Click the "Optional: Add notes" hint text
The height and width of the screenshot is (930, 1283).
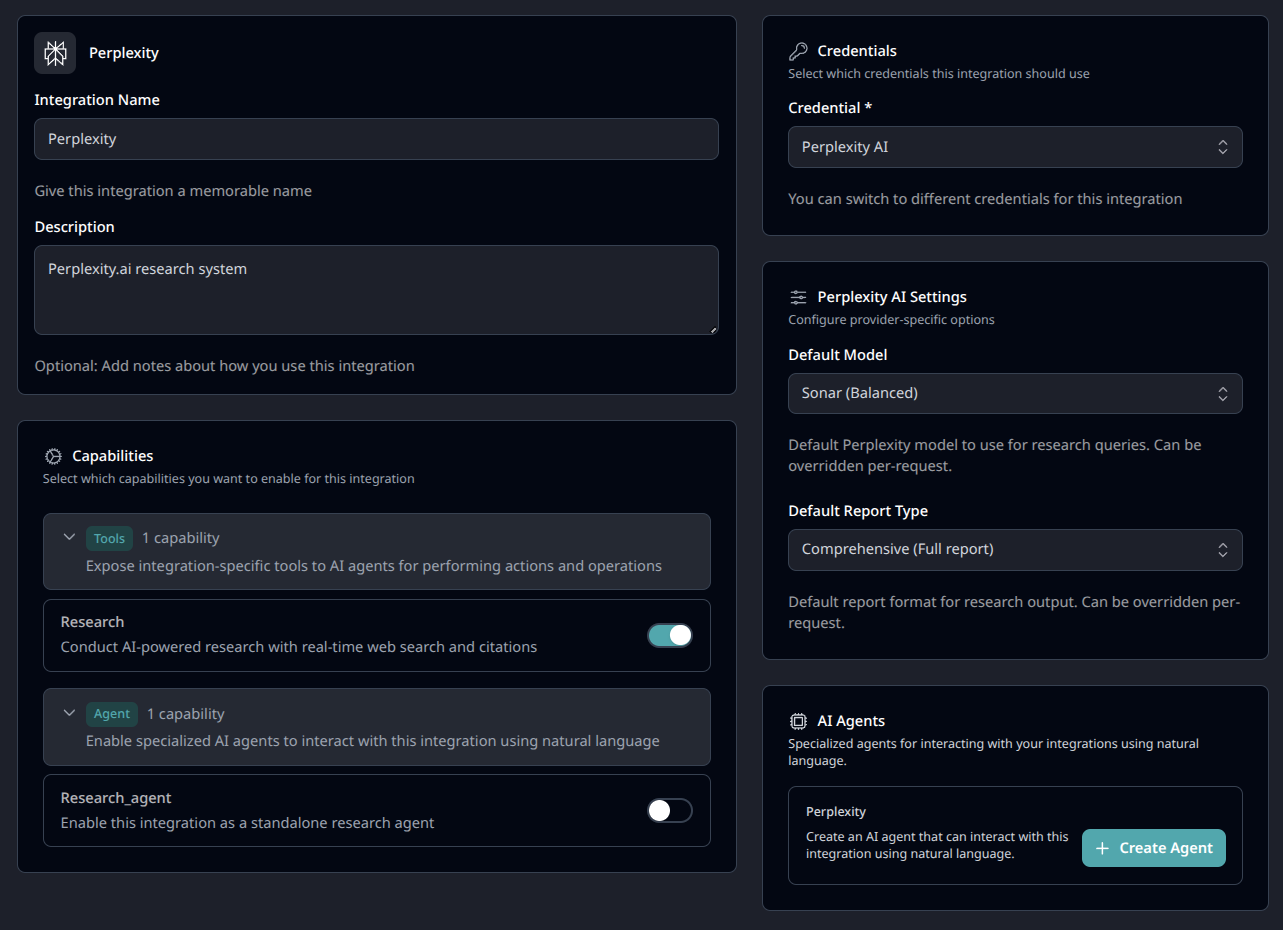(x=224, y=366)
